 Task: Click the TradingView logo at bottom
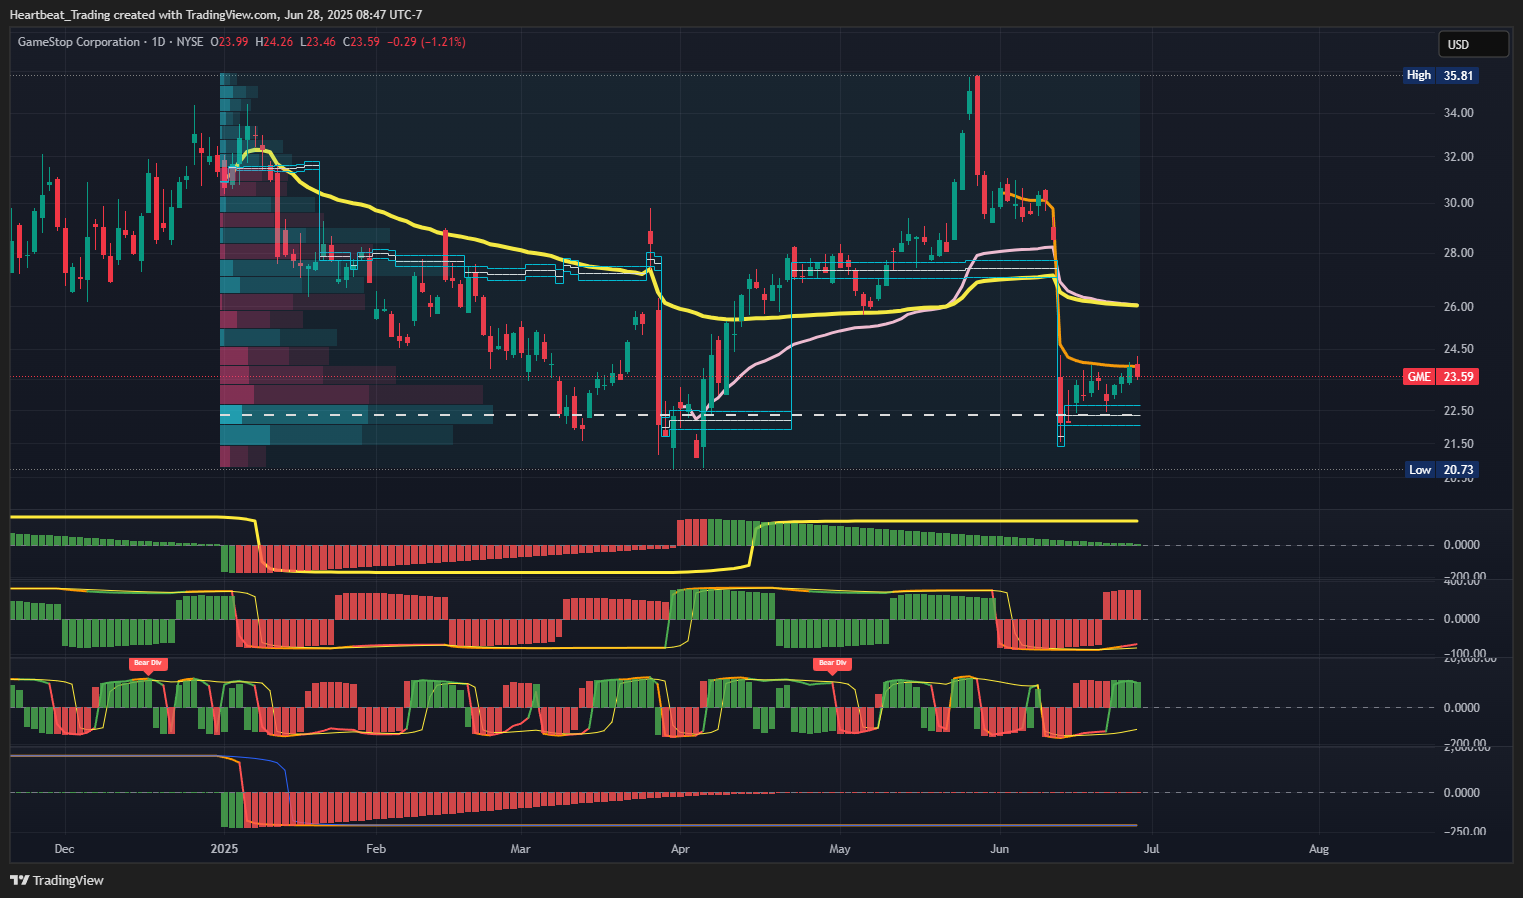tap(57, 880)
